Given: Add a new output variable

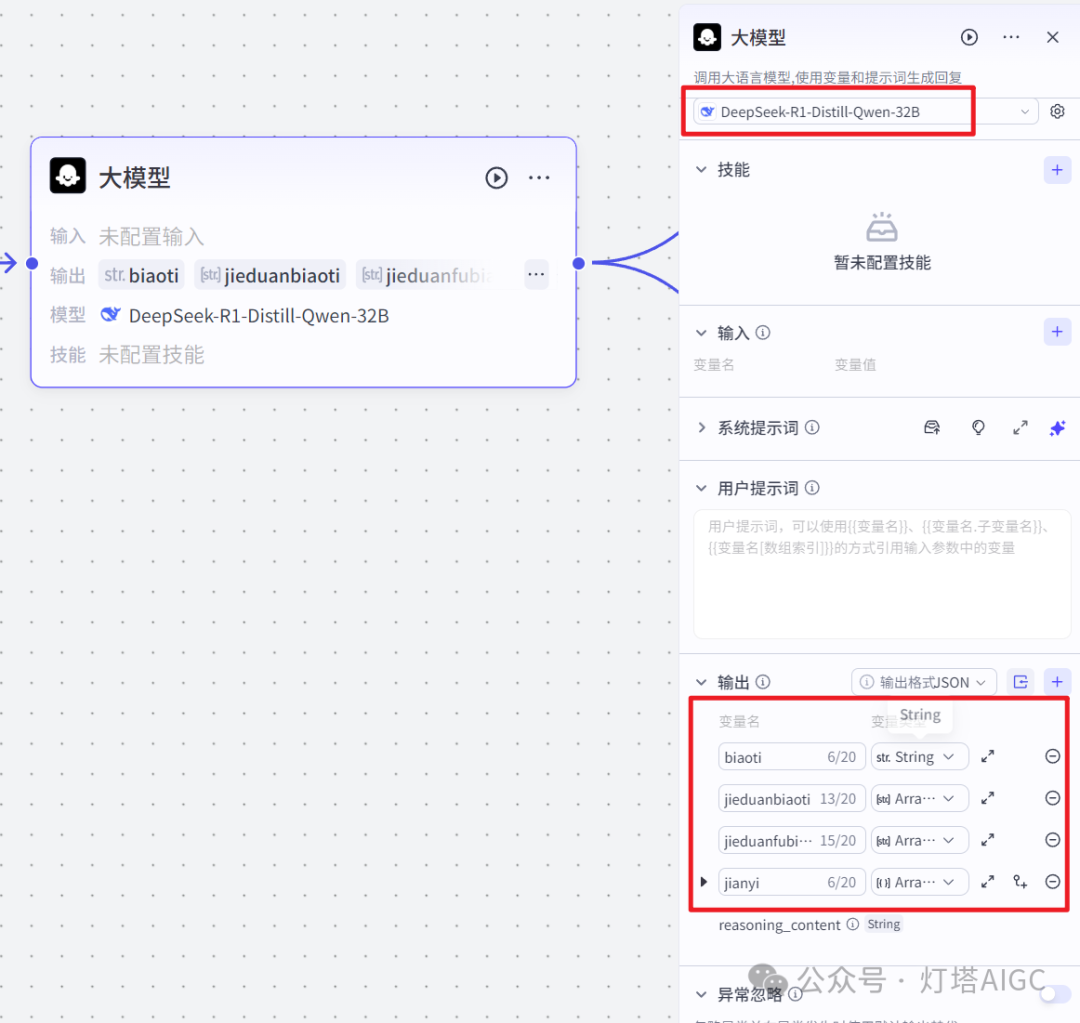Looking at the screenshot, I should [1057, 682].
